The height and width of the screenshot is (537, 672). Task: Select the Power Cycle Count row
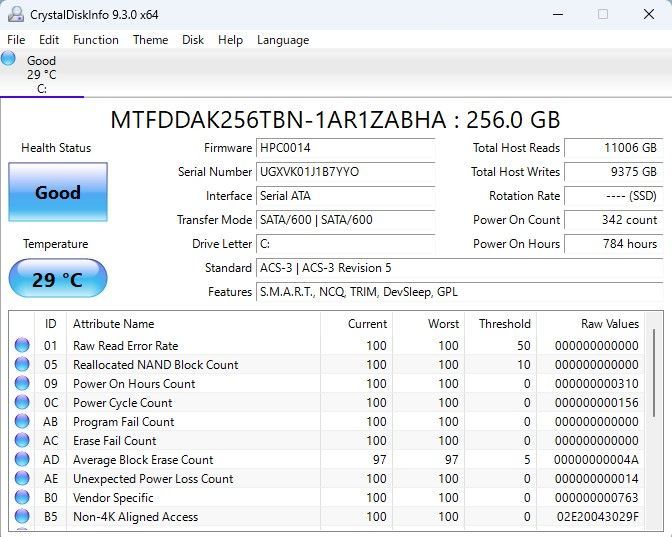coord(327,402)
